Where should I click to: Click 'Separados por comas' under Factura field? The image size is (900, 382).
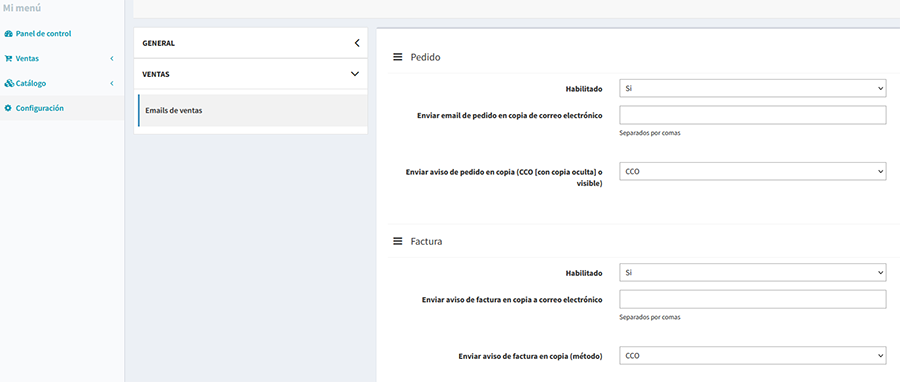click(650, 317)
